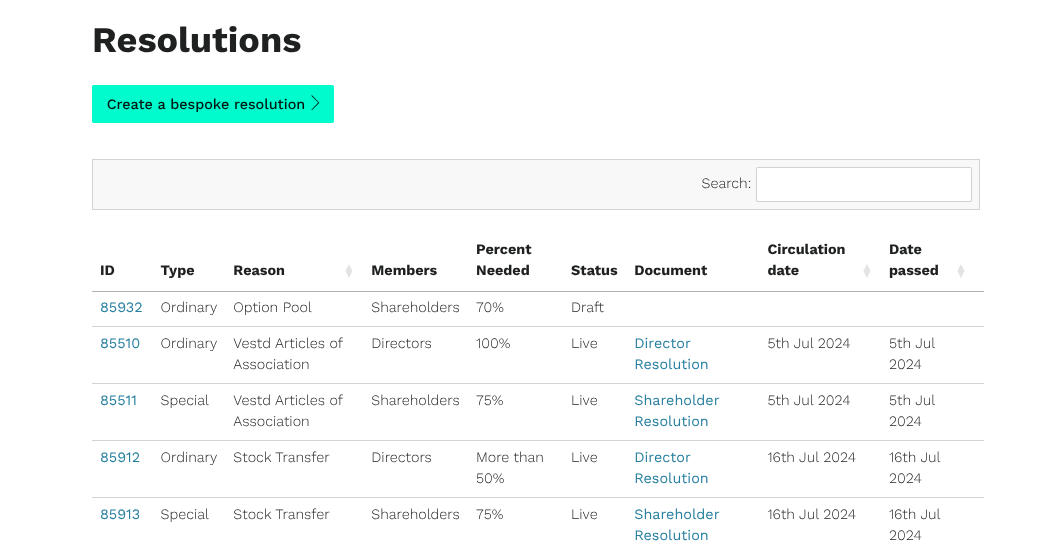
Task: Click circulation date 16th Jul 2024 in row 85912
Action: [x=811, y=458]
